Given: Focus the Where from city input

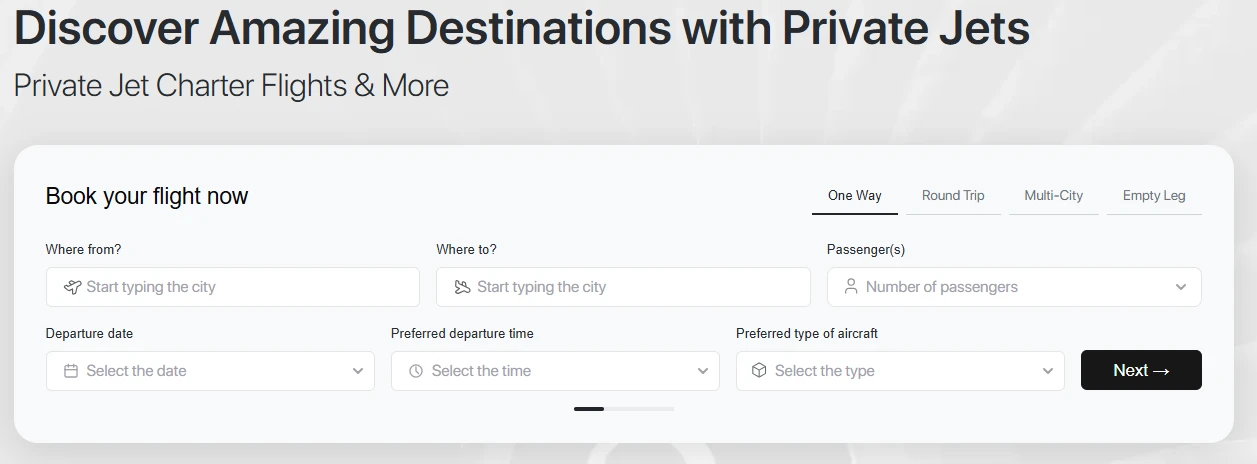Looking at the screenshot, I should click(x=233, y=287).
